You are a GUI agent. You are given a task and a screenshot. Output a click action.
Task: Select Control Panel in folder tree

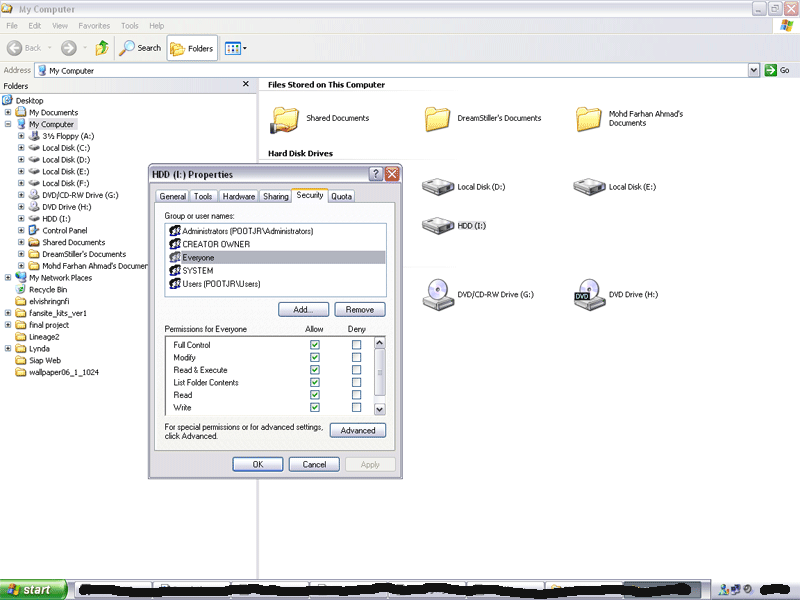click(64, 231)
